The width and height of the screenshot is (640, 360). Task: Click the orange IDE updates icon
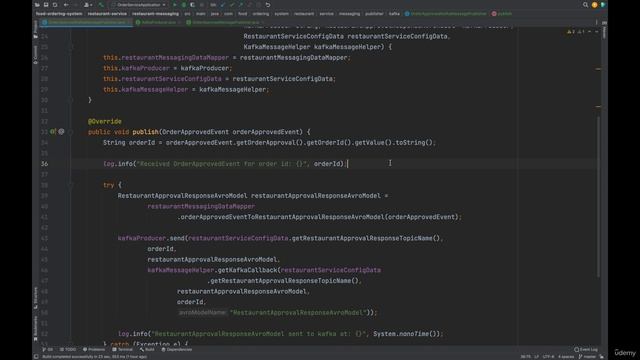point(594,5)
